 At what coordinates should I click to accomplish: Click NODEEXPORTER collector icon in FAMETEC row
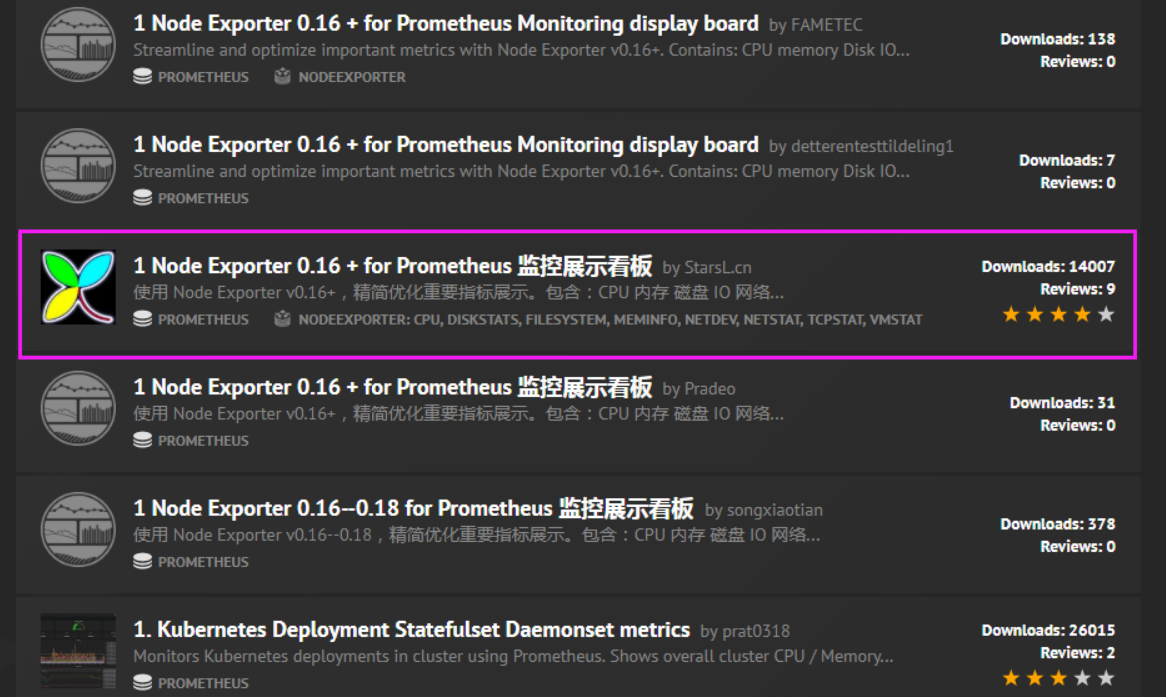point(282,77)
